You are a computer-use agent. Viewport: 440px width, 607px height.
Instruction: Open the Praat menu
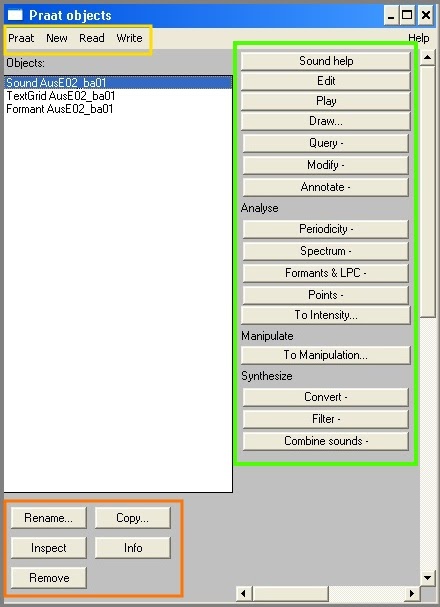point(21,38)
